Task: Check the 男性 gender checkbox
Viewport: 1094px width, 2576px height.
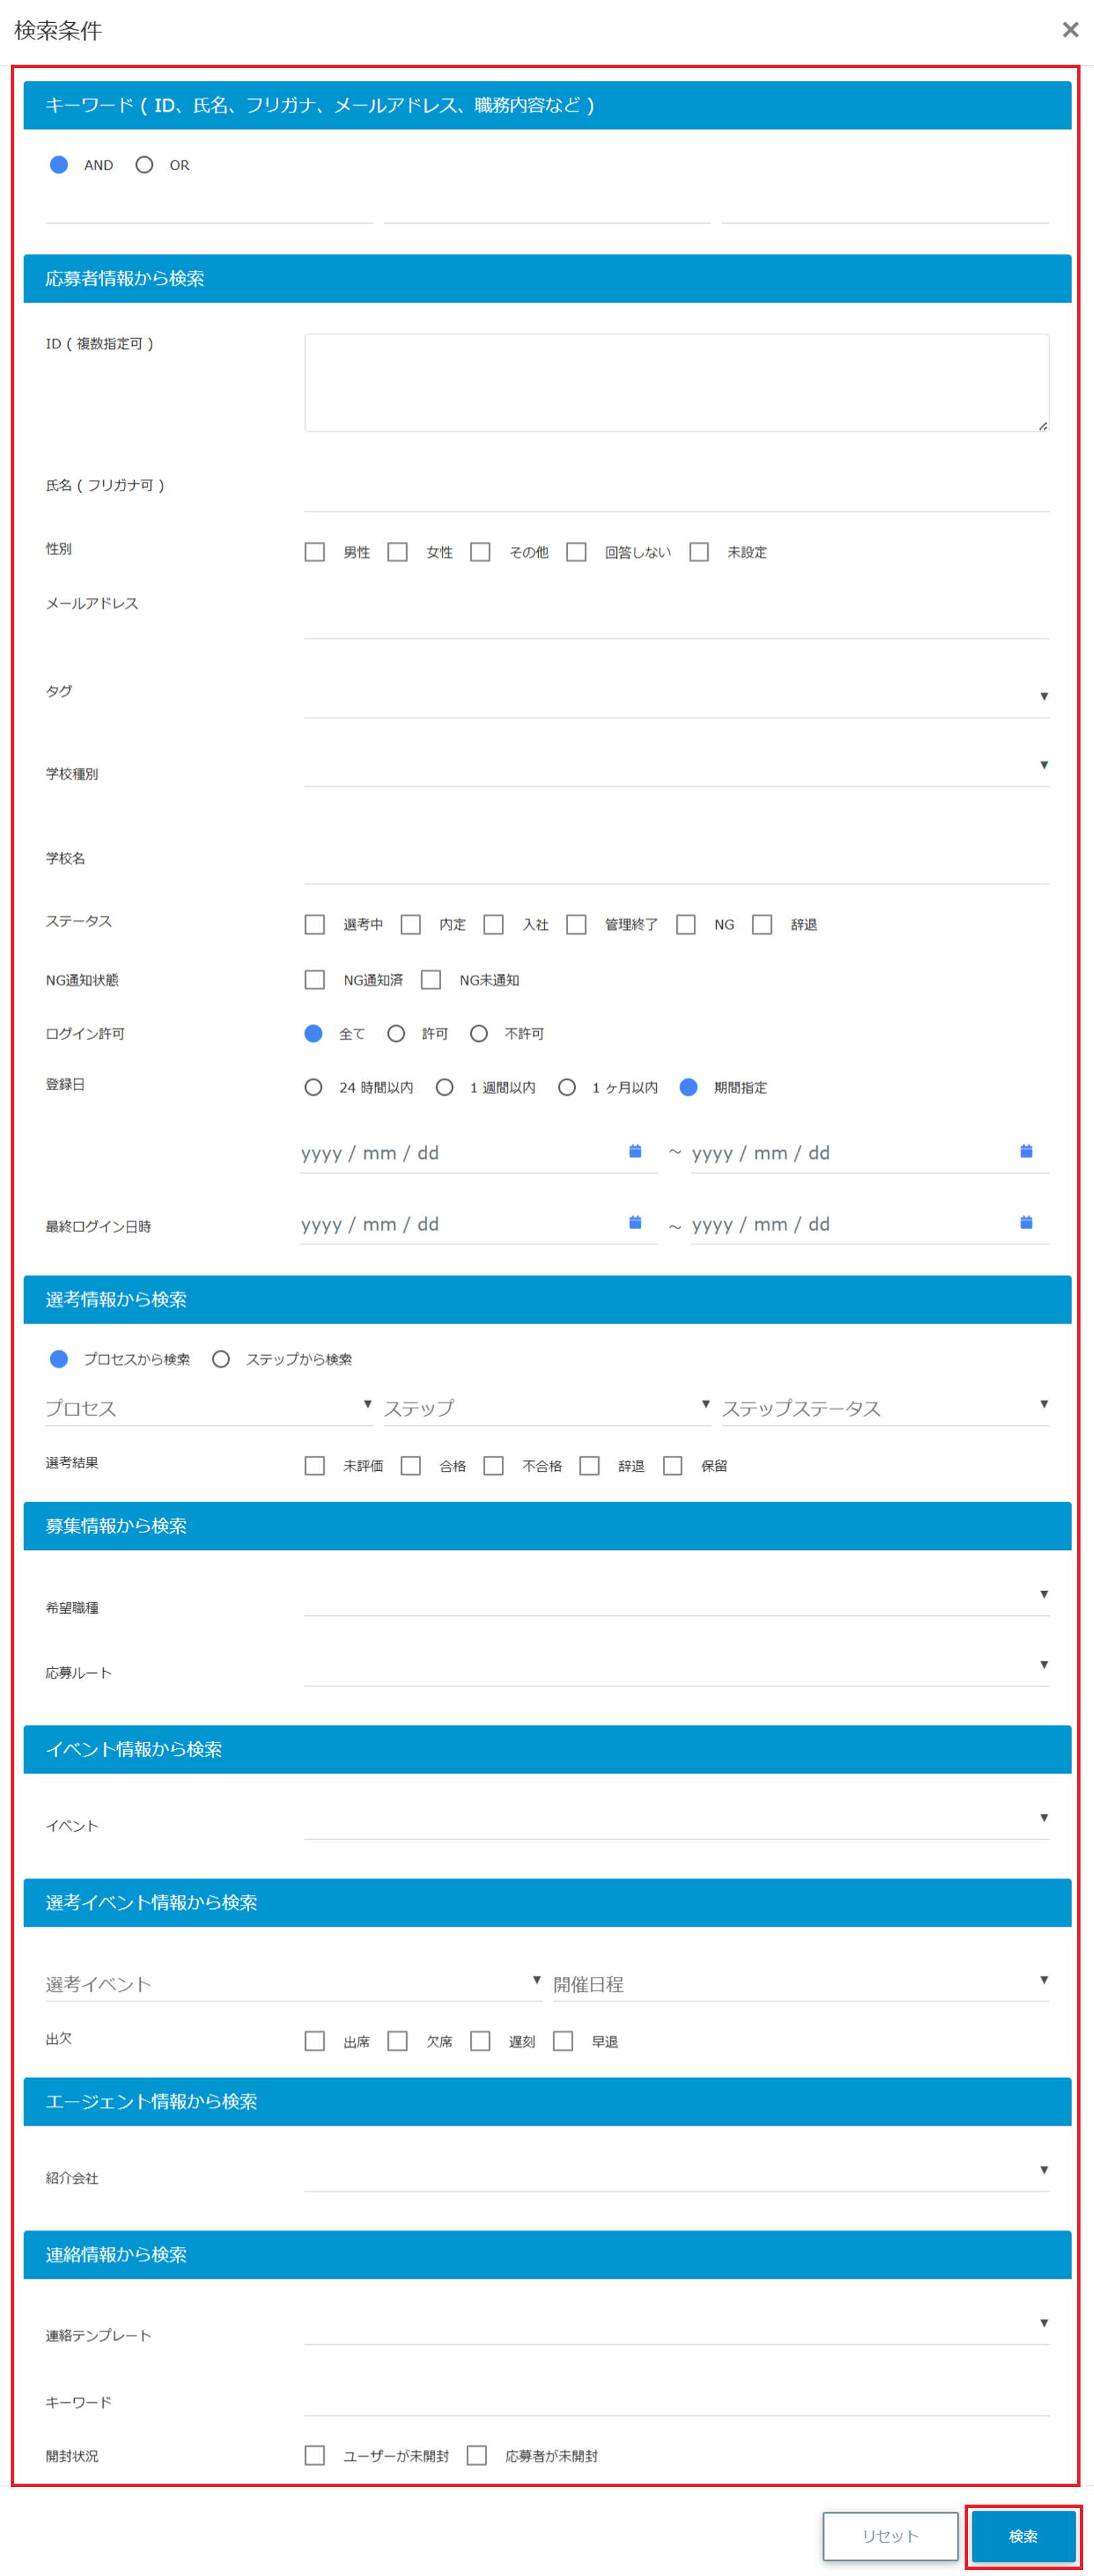Action: [315, 552]
